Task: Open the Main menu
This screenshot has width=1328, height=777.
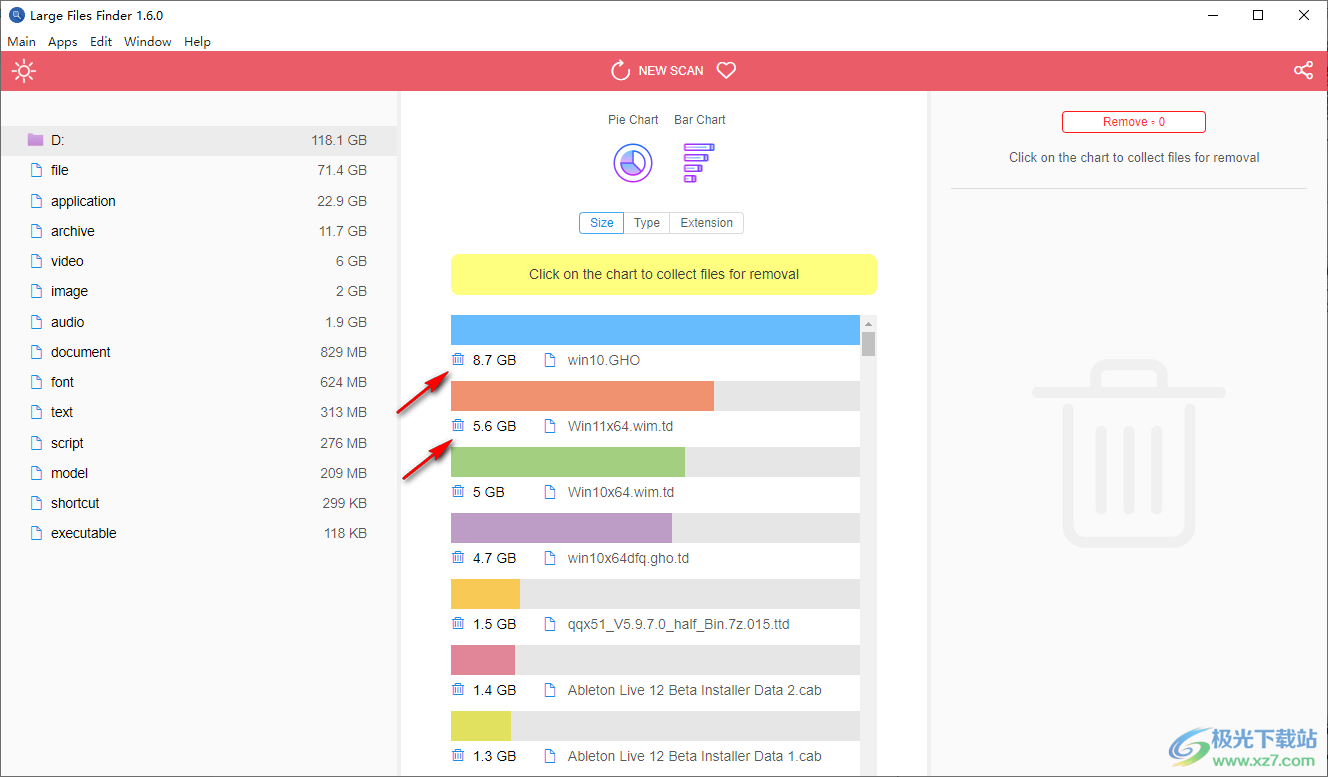Action: (21, 42)
